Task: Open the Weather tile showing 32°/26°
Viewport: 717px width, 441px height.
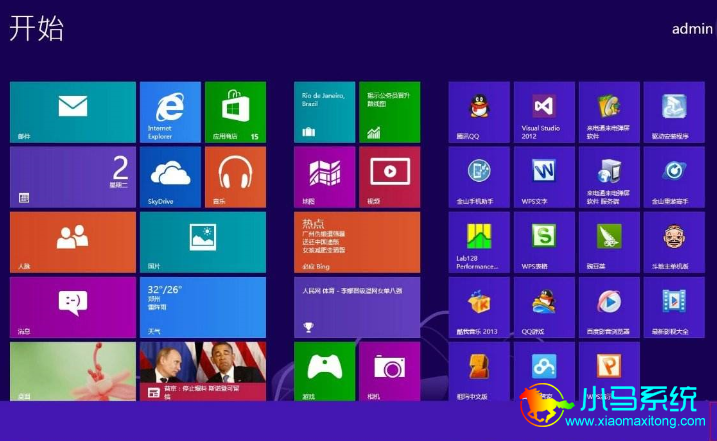Action: point(203,307)
